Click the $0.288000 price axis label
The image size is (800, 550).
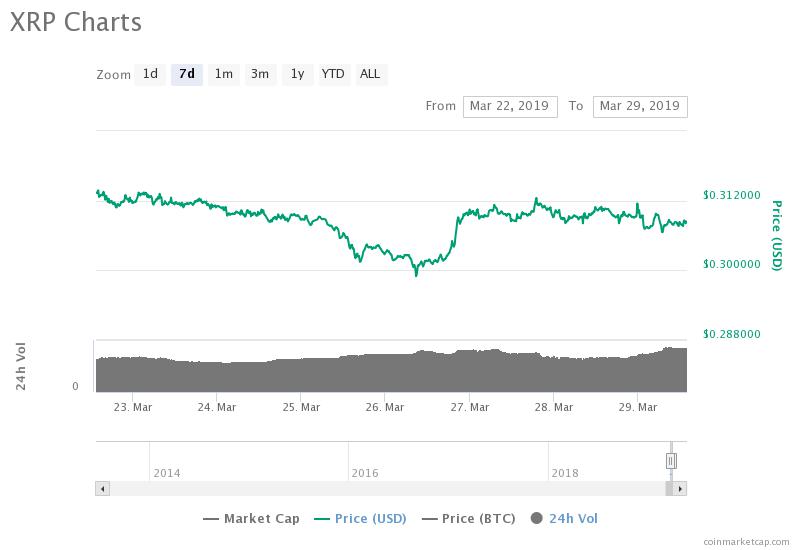tap(732, 334)
